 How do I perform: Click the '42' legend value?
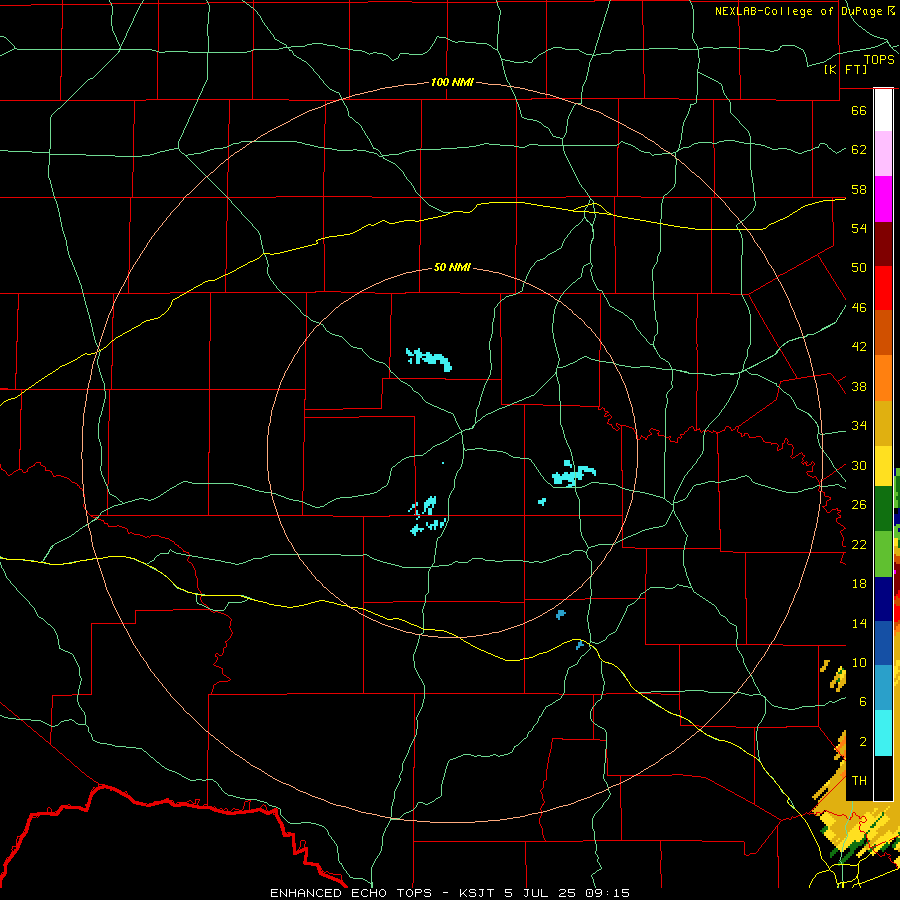(859, 347)
